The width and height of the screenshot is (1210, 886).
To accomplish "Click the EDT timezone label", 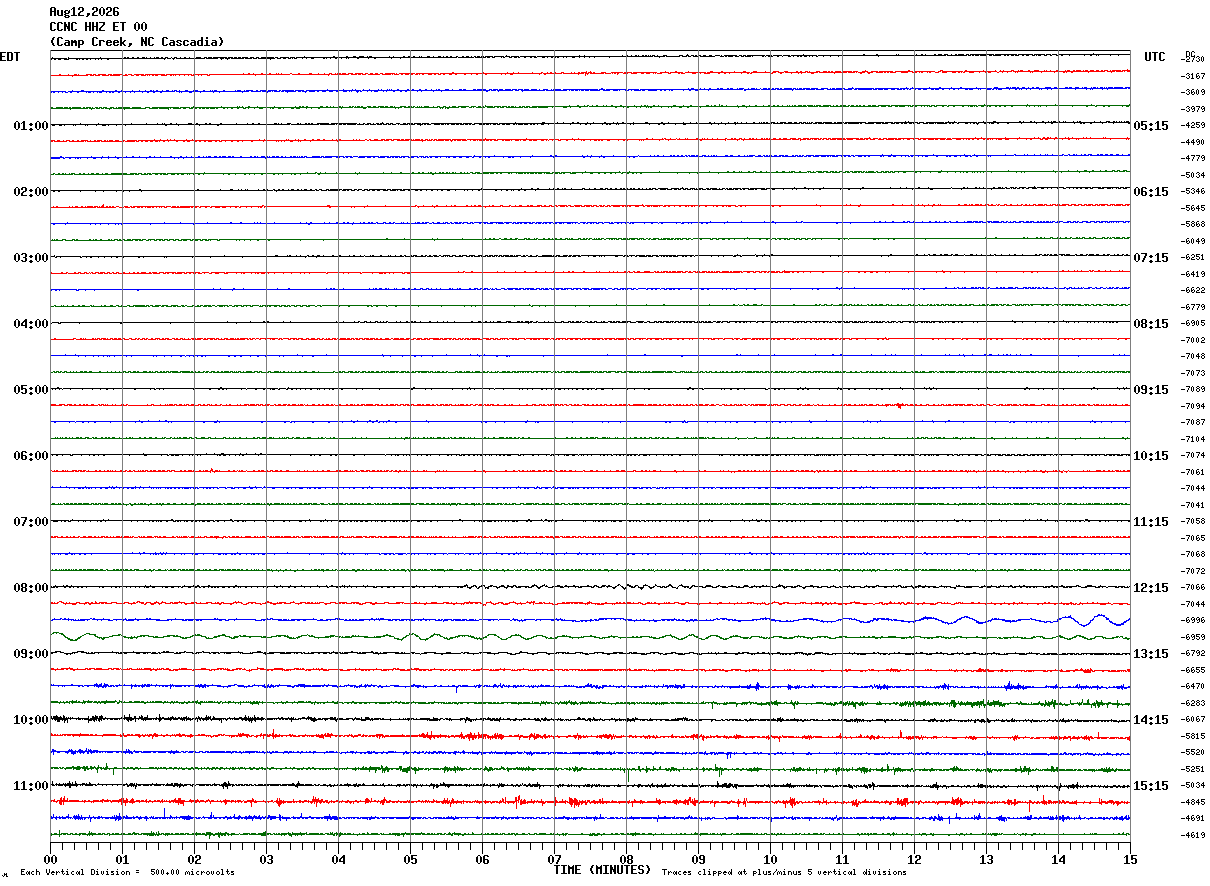I will [x=10, y=57].
